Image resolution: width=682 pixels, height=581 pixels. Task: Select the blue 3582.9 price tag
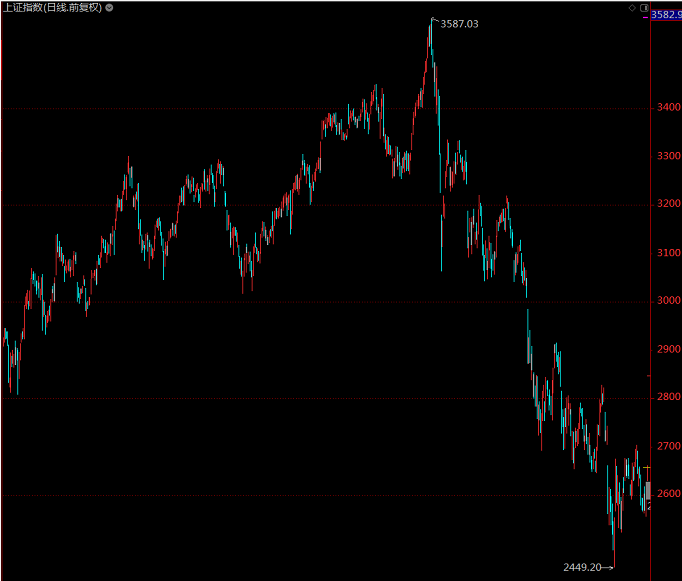tap(666, 15)
